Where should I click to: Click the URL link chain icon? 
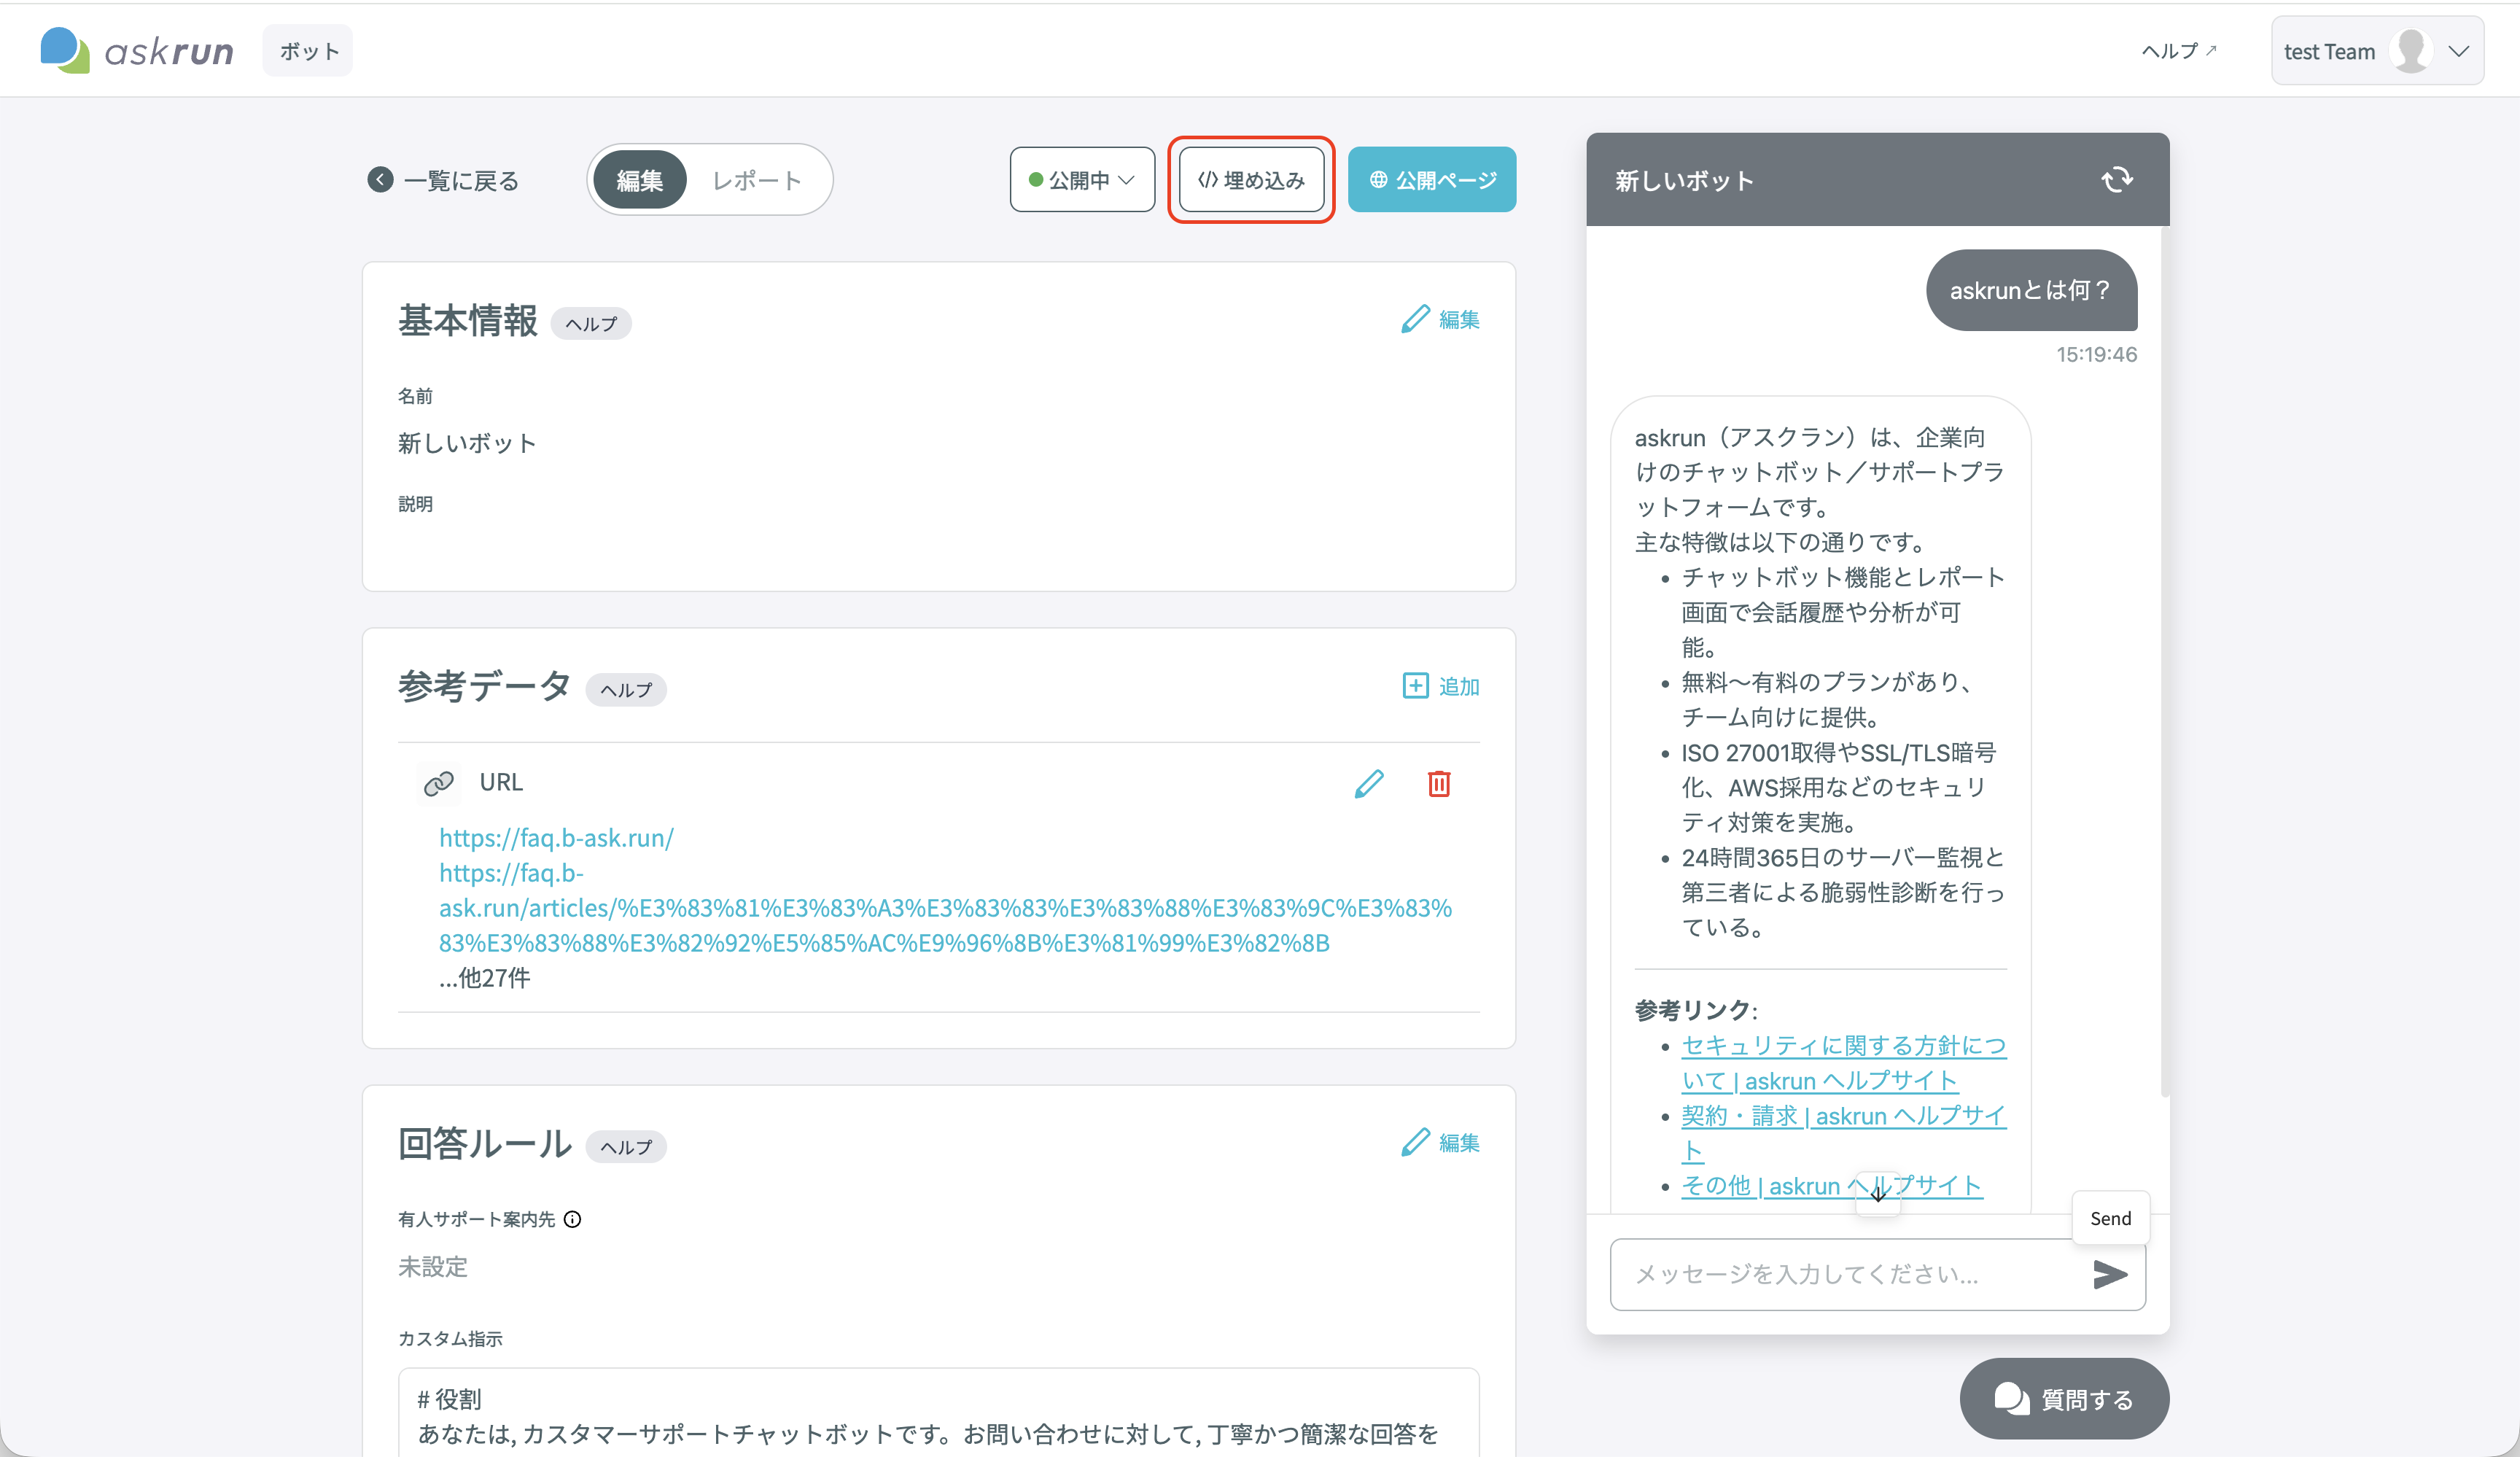click(438, 783)
